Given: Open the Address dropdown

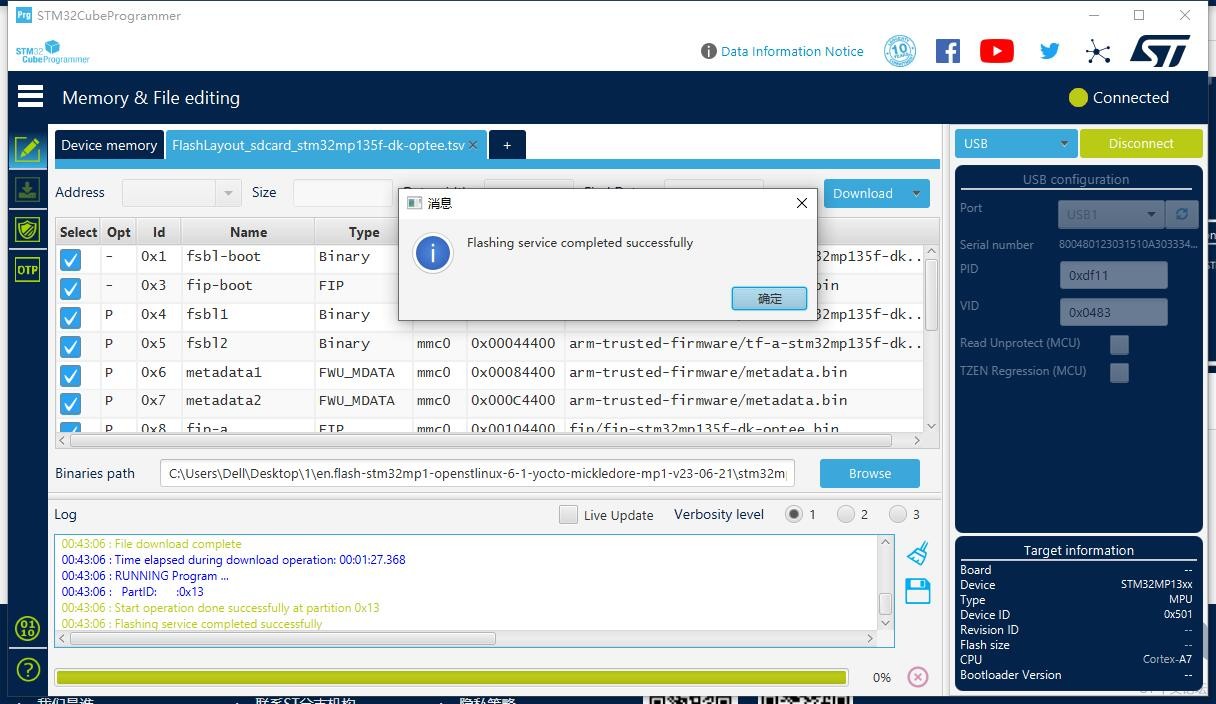Looking at the screenshot, I should 181,192.
